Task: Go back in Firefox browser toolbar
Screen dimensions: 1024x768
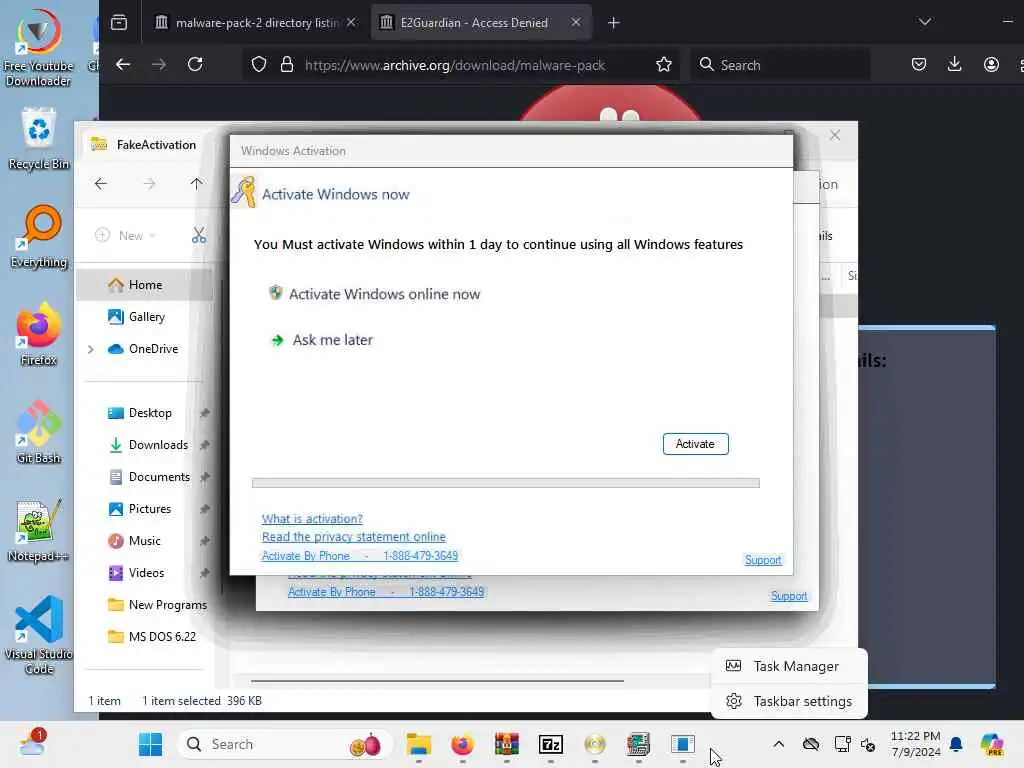Action: pyautogui.click(x=123, y=65)
